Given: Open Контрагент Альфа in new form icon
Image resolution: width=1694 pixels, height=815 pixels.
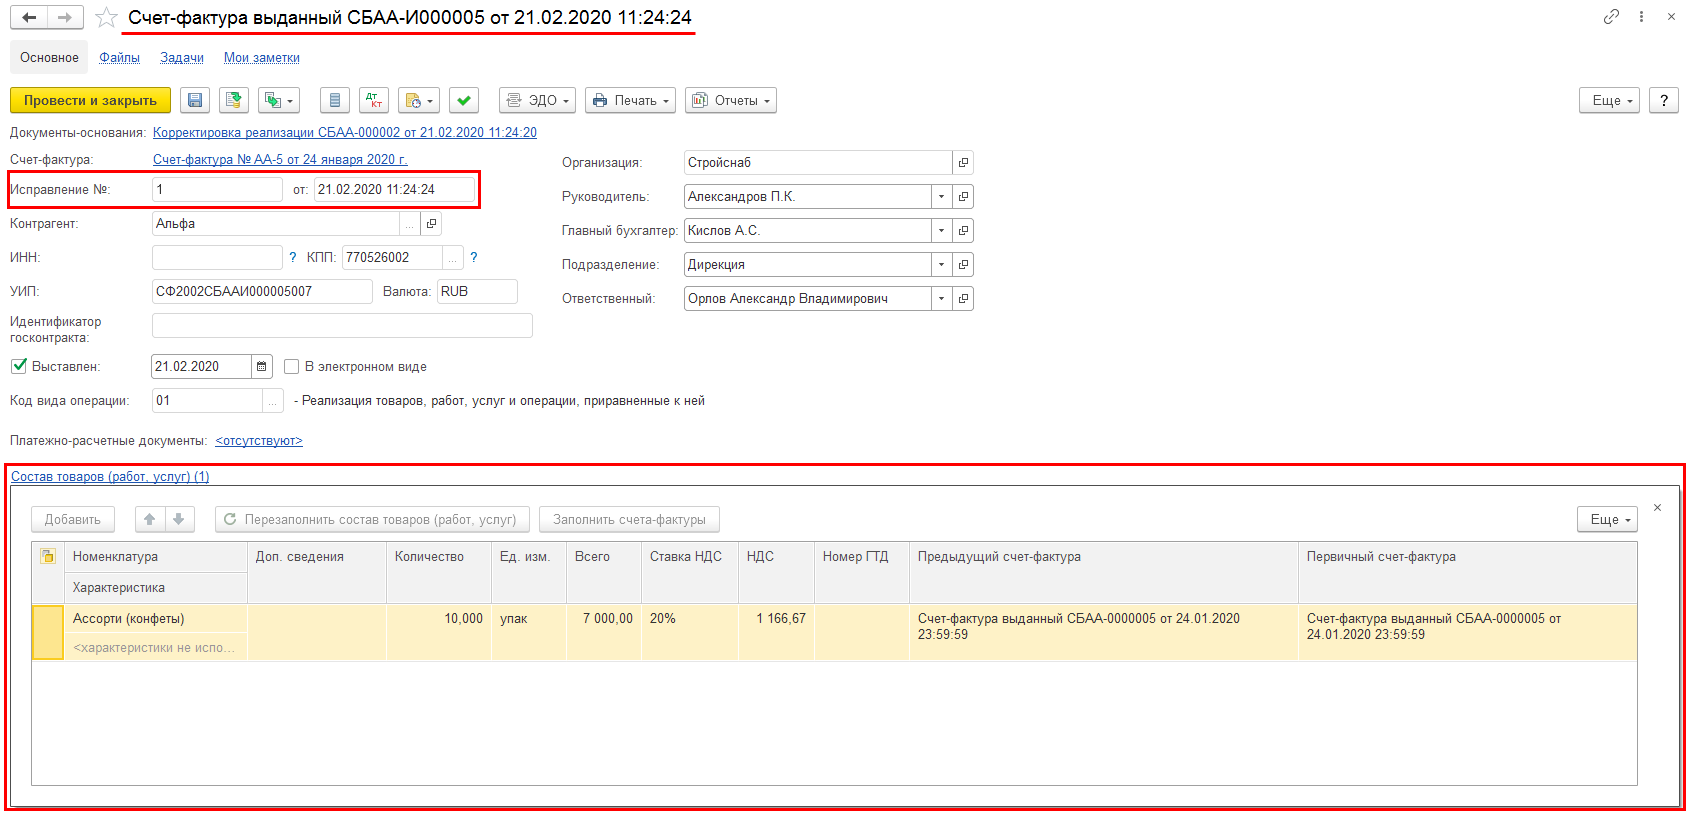Looking at the screenshot, I should point(431,223).
